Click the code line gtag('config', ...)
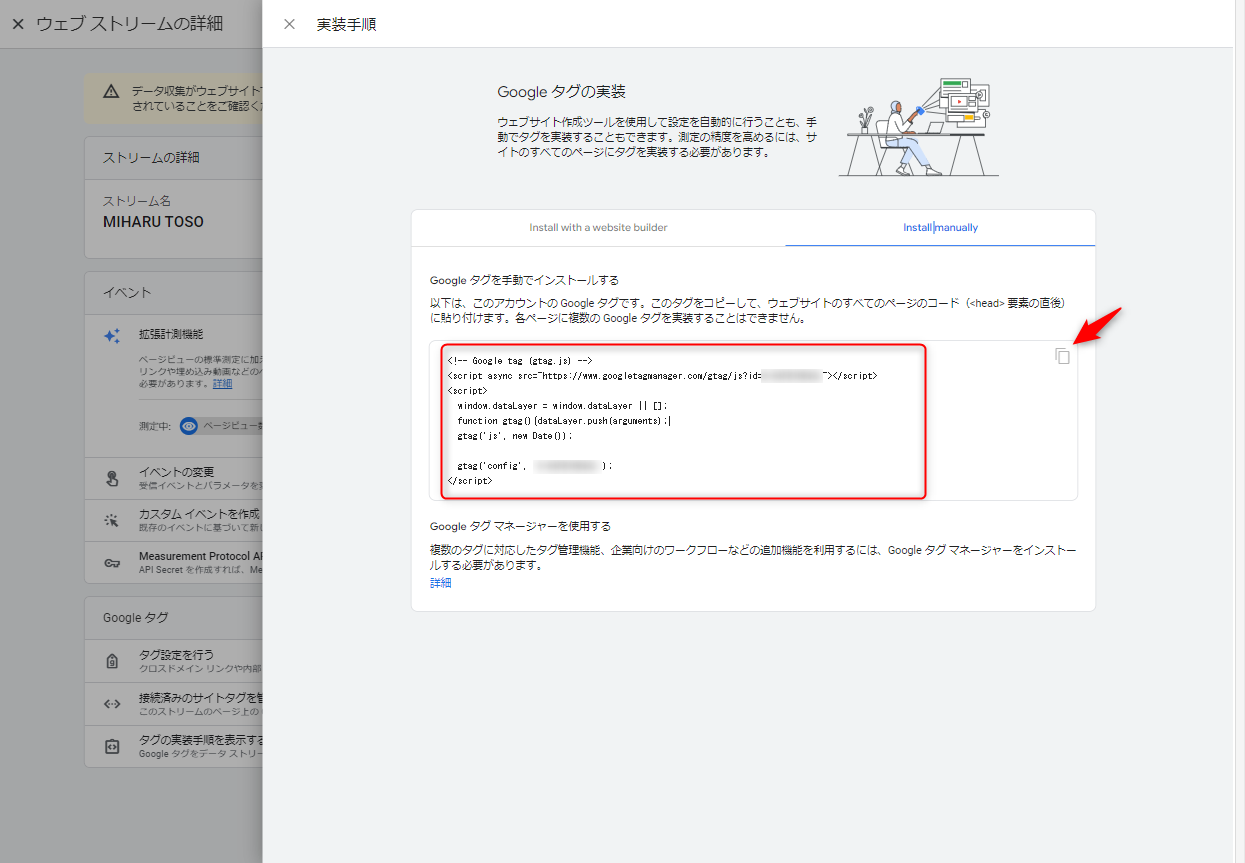This screenshot has width=1245, height=863. [534, 466]
